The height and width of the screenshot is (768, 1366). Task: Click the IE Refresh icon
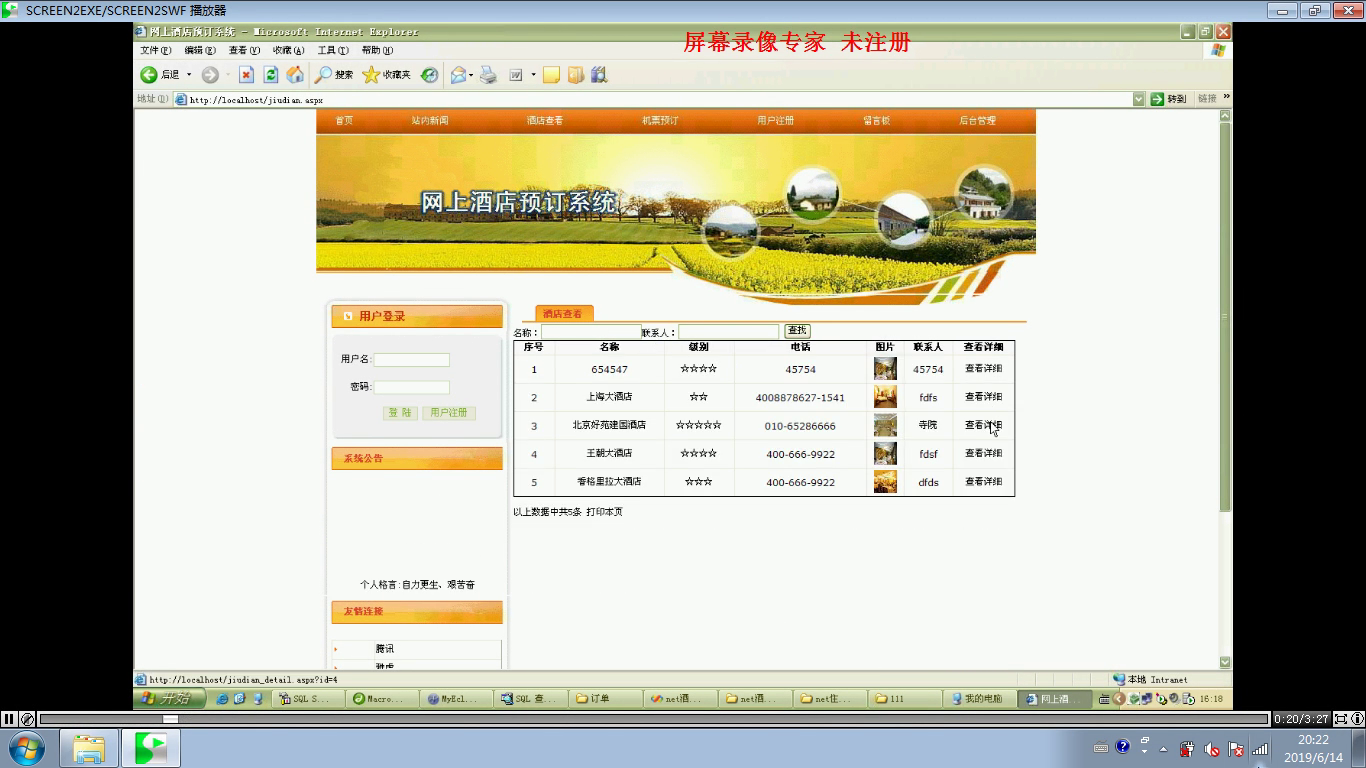pos(271,75)
